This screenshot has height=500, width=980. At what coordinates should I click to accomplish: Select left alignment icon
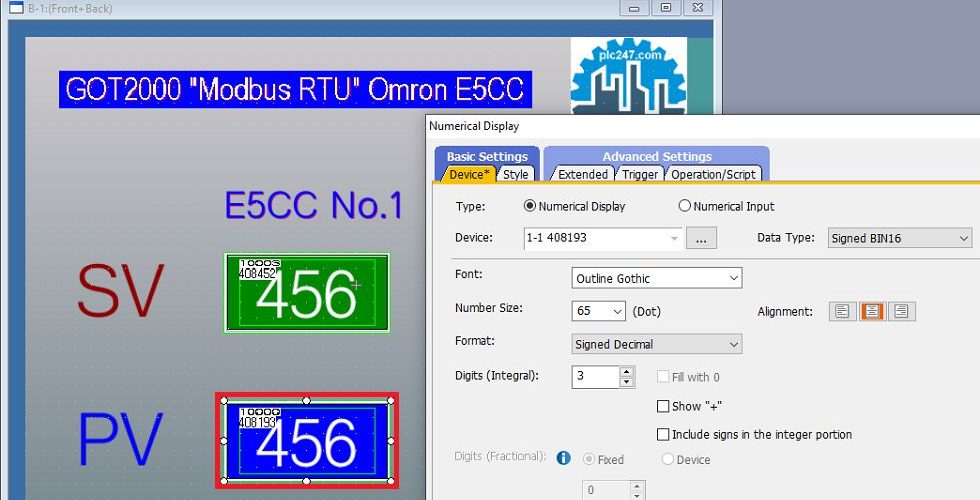point(842,311)
